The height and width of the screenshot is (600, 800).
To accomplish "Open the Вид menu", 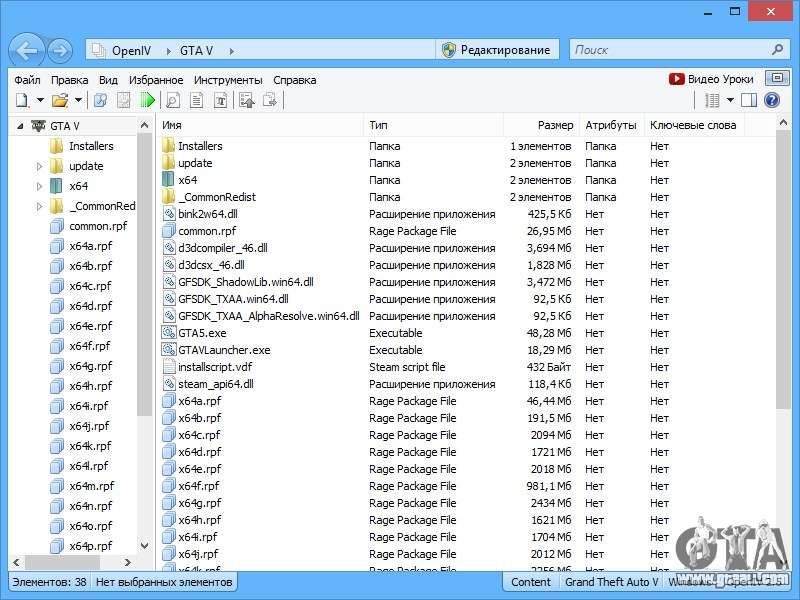I will (108, 80).
